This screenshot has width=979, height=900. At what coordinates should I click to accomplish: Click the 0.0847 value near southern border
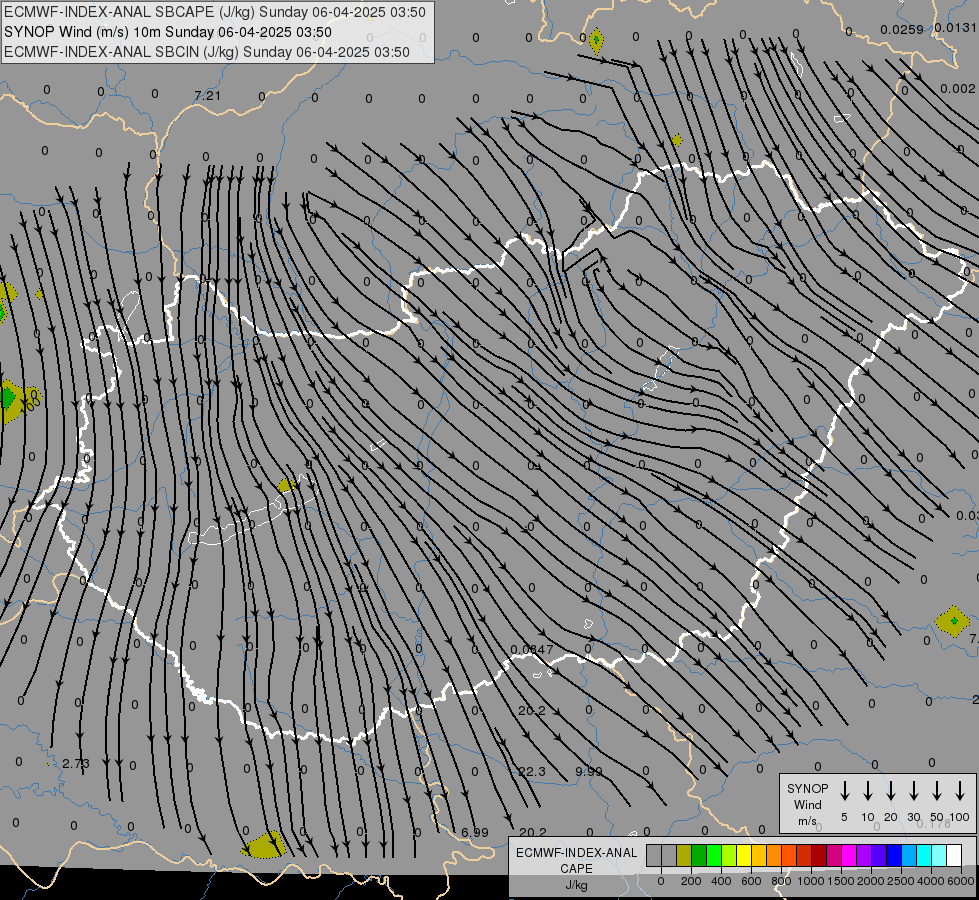532,650
